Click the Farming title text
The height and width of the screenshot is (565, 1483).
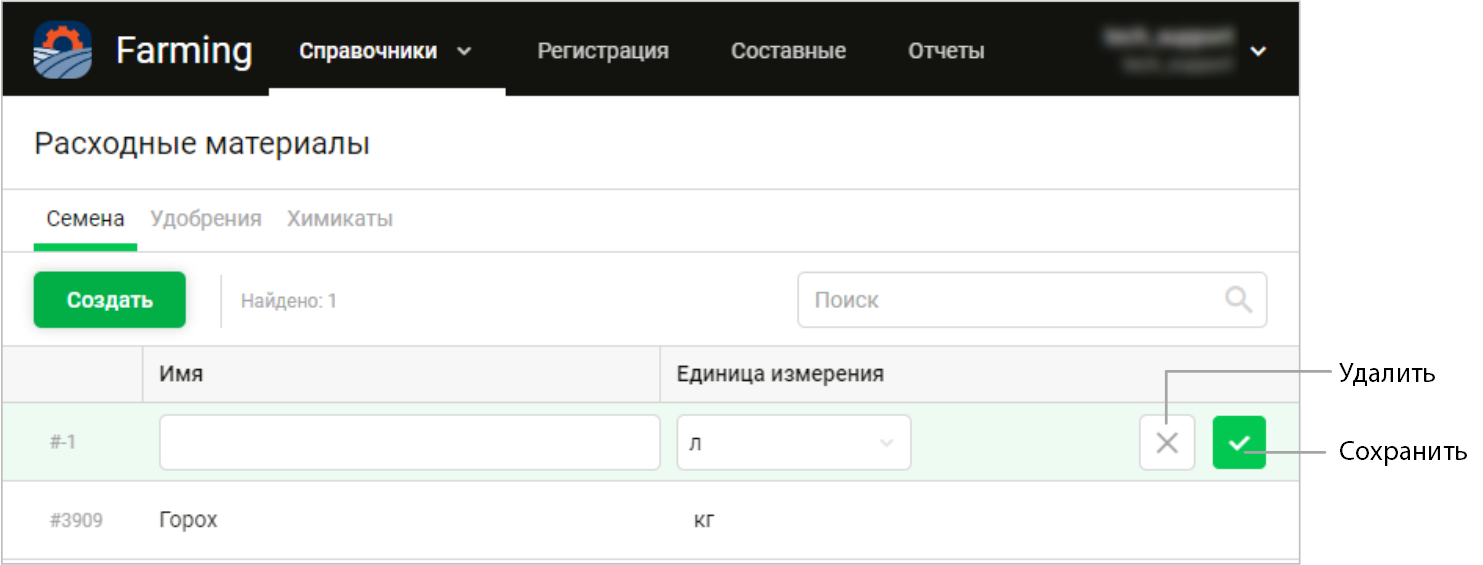pyautogui.click(x=184, y=50)
